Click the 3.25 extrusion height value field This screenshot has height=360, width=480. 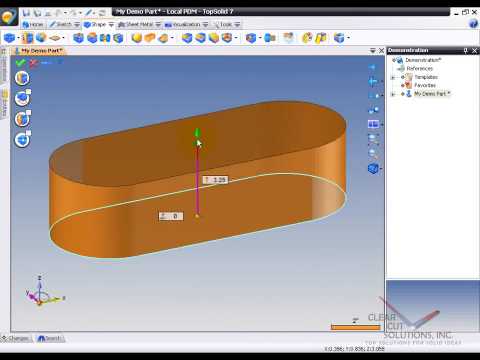(x=215, y=180)
